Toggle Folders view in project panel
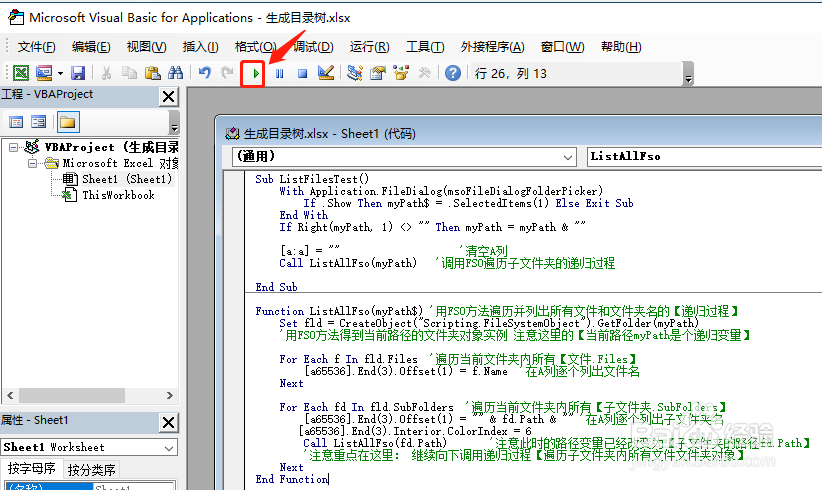 [x=68, y=122]
